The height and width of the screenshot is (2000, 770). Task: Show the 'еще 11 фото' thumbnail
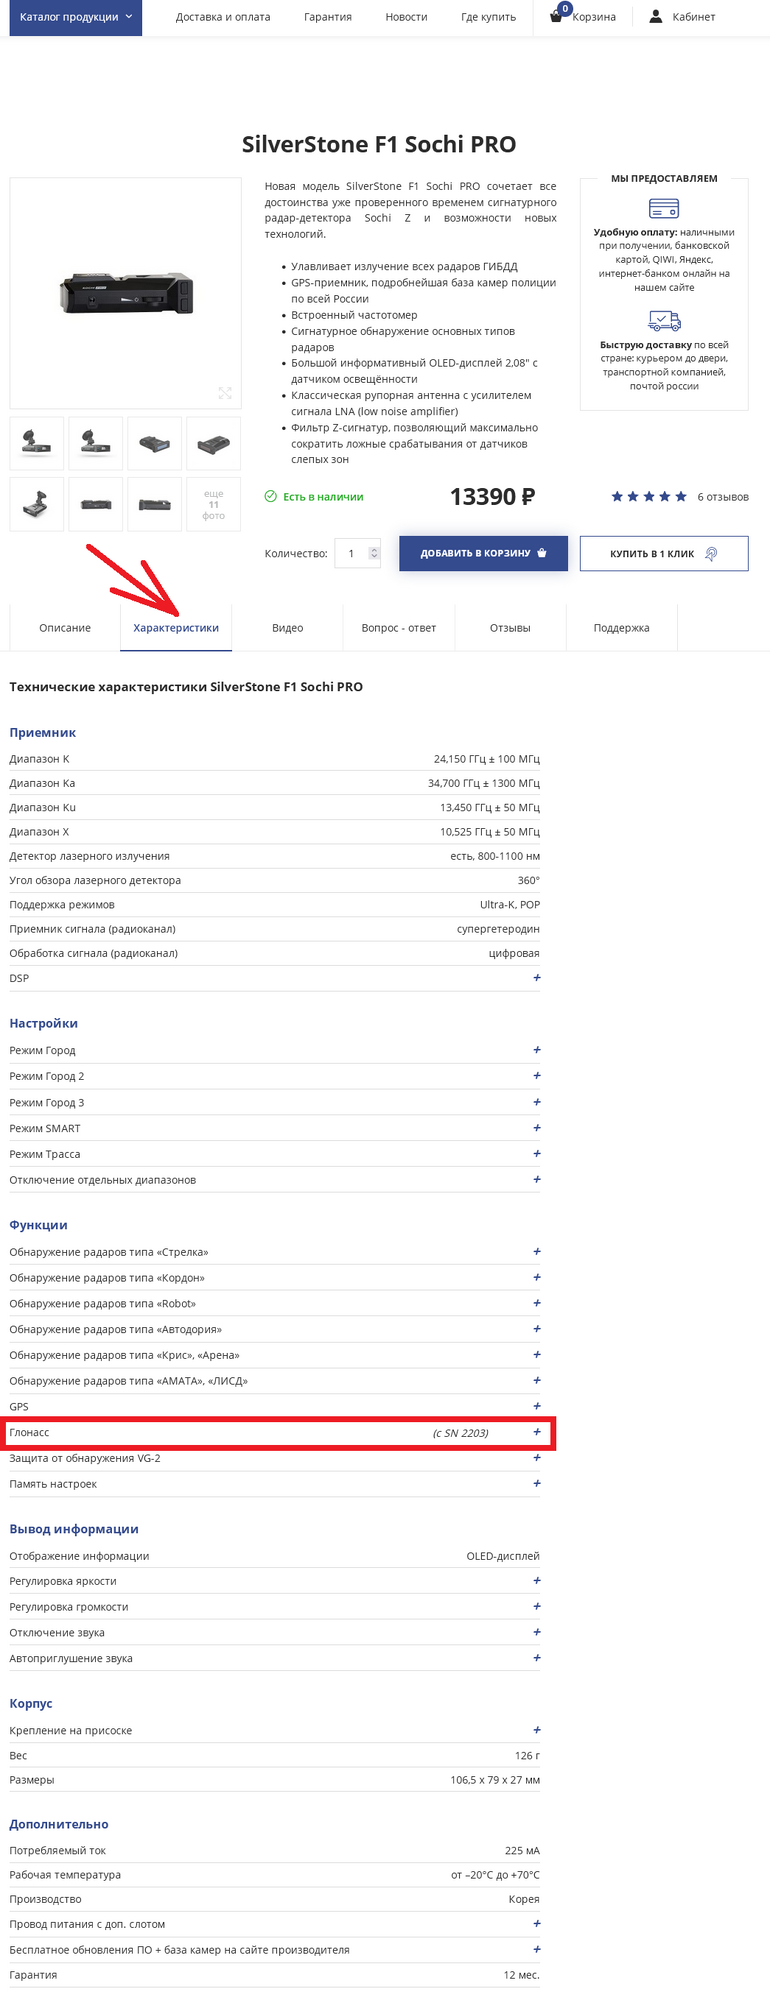click(213, 504)
